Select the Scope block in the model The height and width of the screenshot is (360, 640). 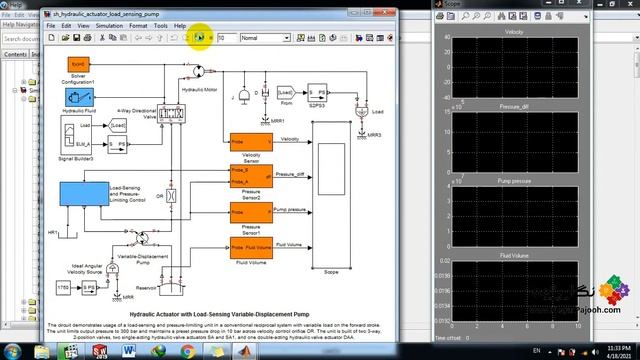click(x=331, y=195)
